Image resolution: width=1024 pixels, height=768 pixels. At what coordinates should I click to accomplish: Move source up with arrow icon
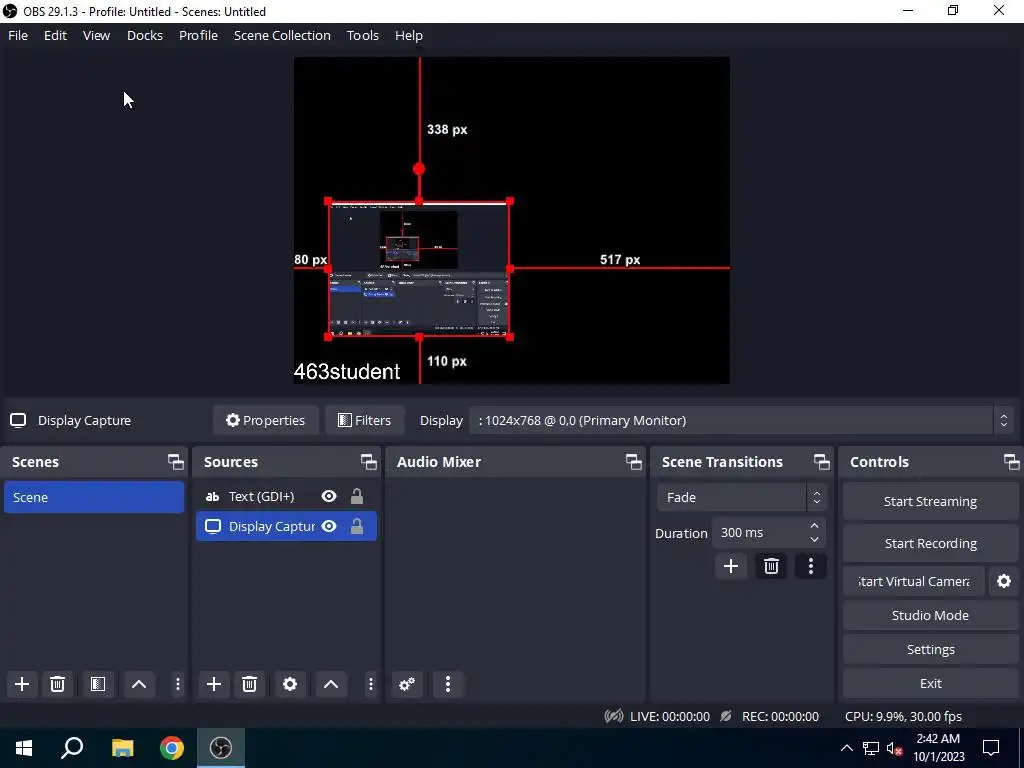click(330, 684)
